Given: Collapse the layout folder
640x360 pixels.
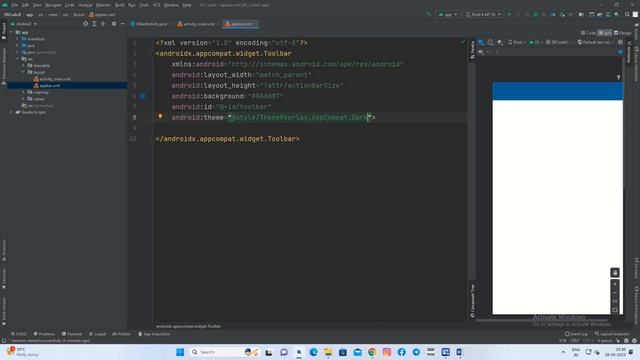Looking at the screenshot, I should pyautogui.click(x=23, y=72).
